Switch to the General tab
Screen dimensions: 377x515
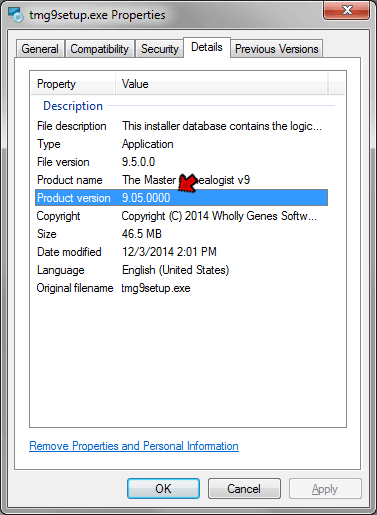click(x=40, y=49)
